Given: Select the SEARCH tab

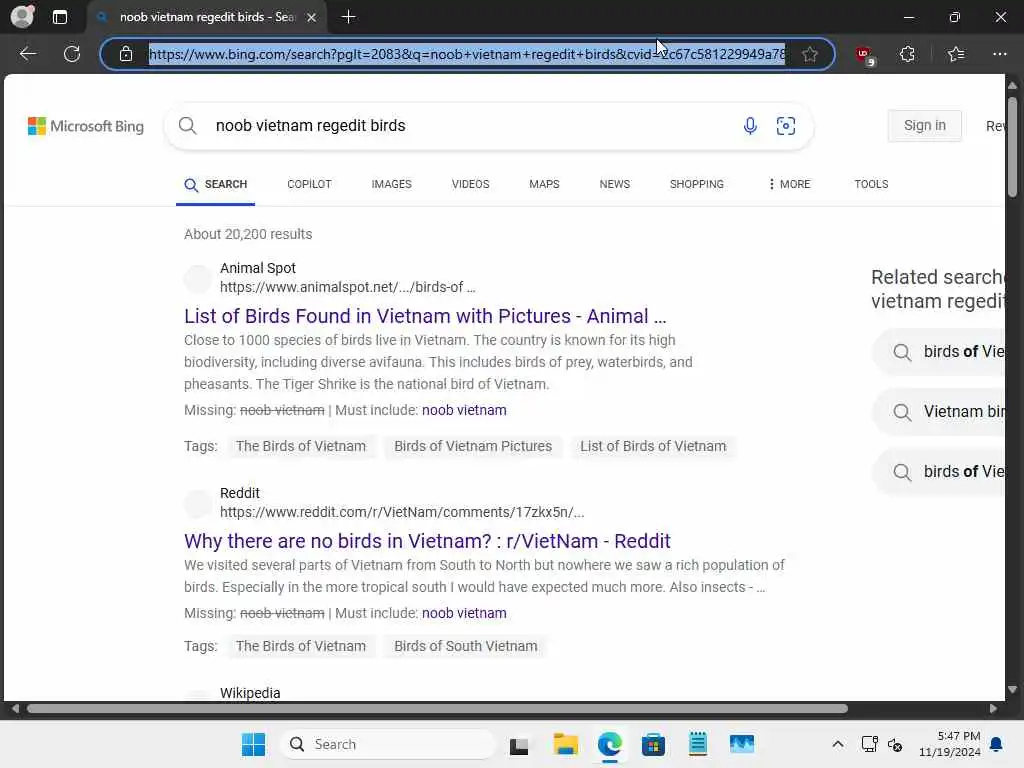Looking at the screenshot, I should (216, 184).
